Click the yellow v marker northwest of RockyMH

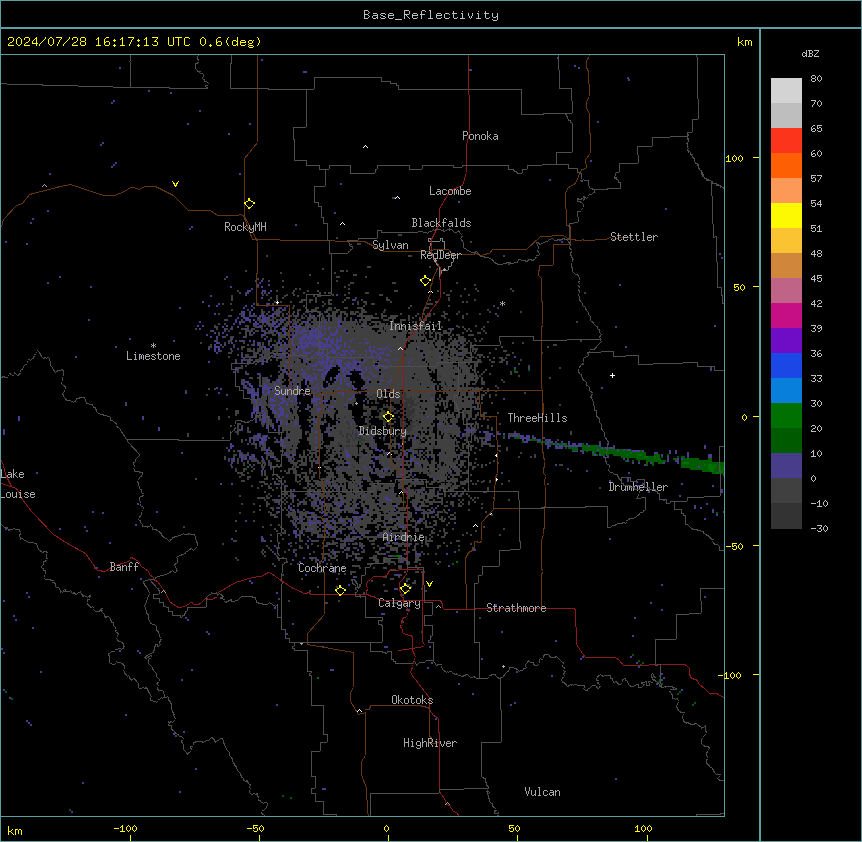coord(175,184)
